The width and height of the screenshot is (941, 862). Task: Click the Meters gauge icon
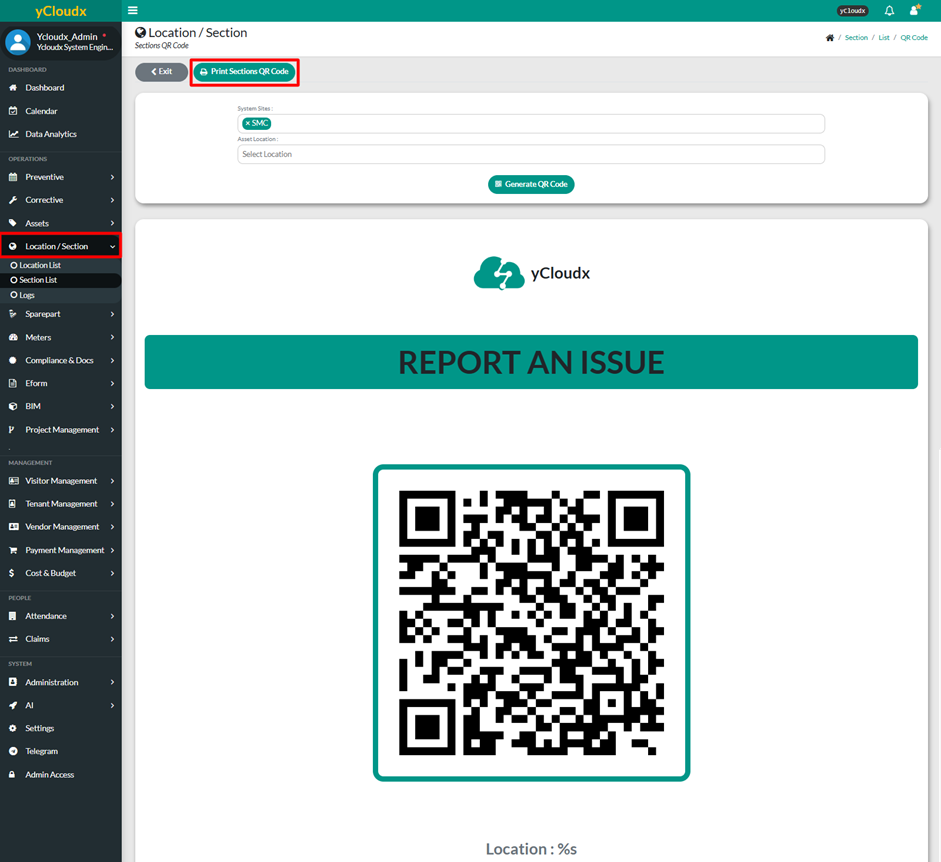click(x=13, y=337)
